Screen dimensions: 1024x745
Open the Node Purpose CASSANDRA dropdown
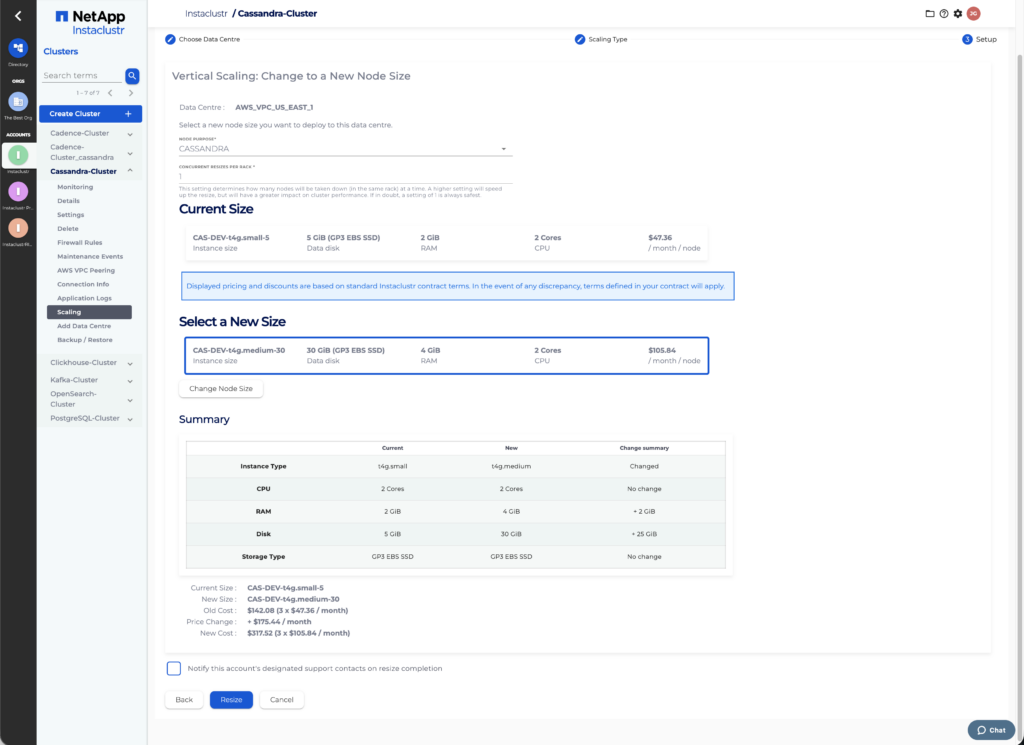(345, 149)
